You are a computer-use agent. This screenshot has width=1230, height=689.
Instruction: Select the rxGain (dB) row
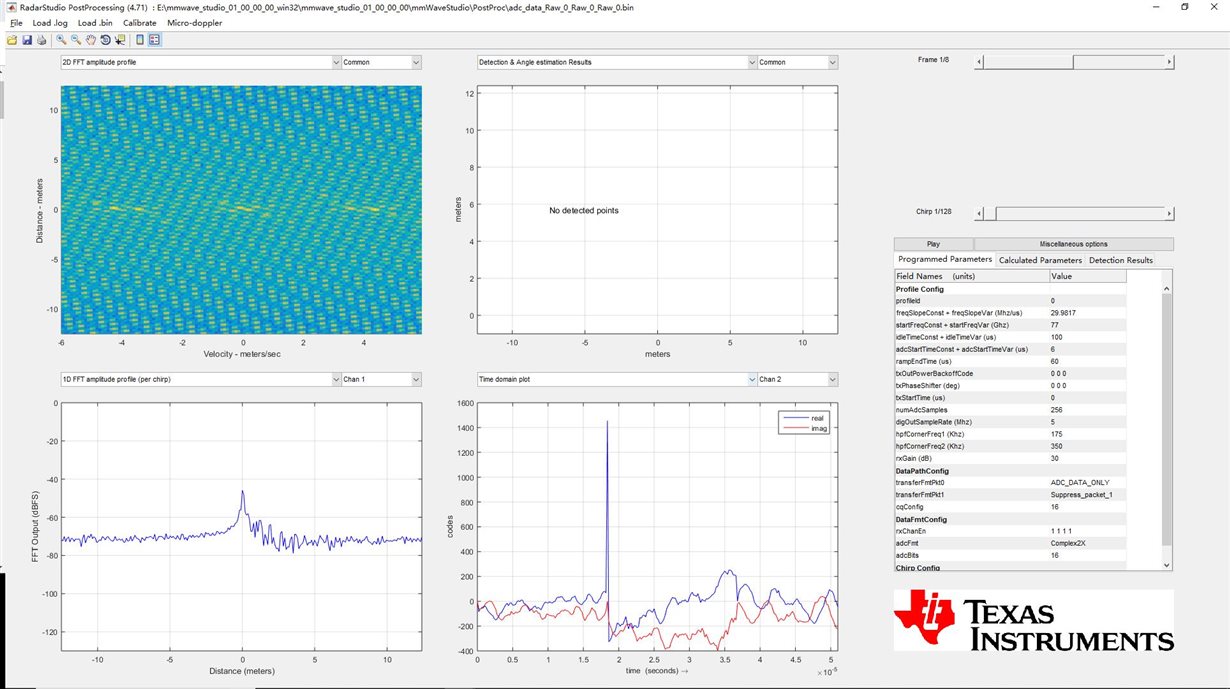pyautogui.click(x=1010, y=458)
